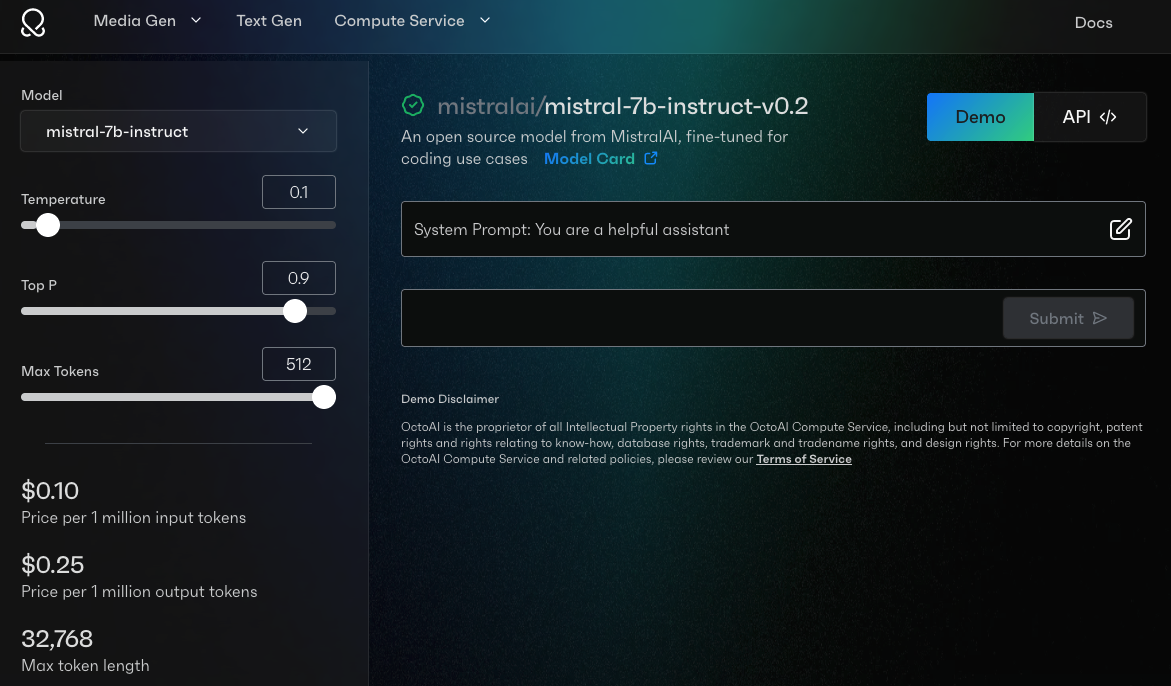Switch to the API tab
1171x686 pixels.
point(1090,117)
